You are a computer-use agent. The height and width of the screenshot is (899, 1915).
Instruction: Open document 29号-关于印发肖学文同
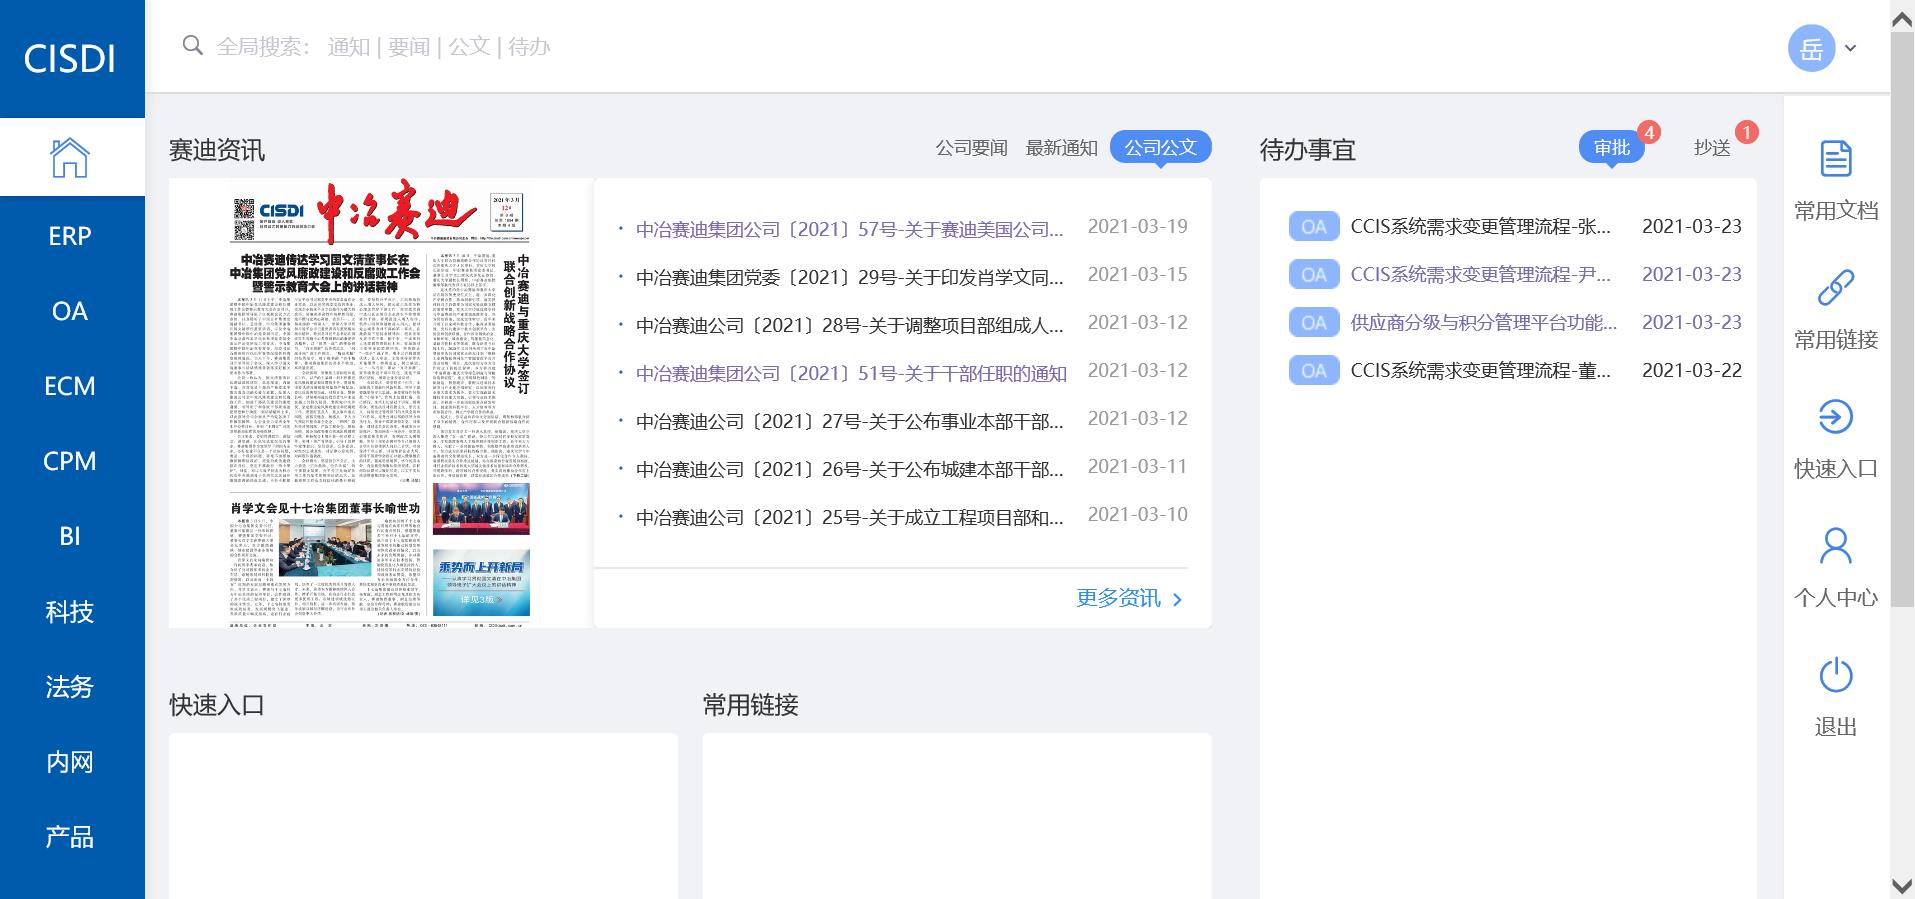tap(849, 277)
